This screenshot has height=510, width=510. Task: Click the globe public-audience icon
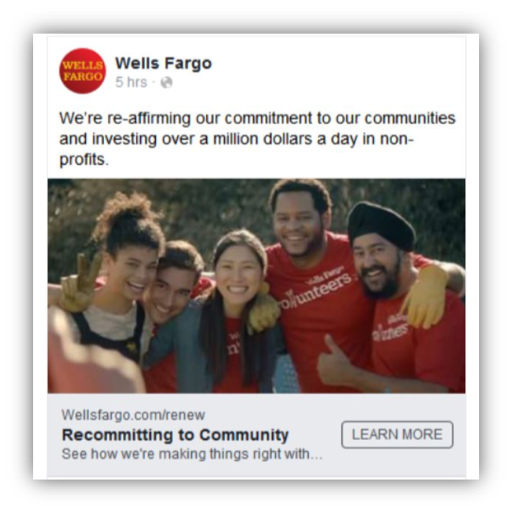(166, 82)
